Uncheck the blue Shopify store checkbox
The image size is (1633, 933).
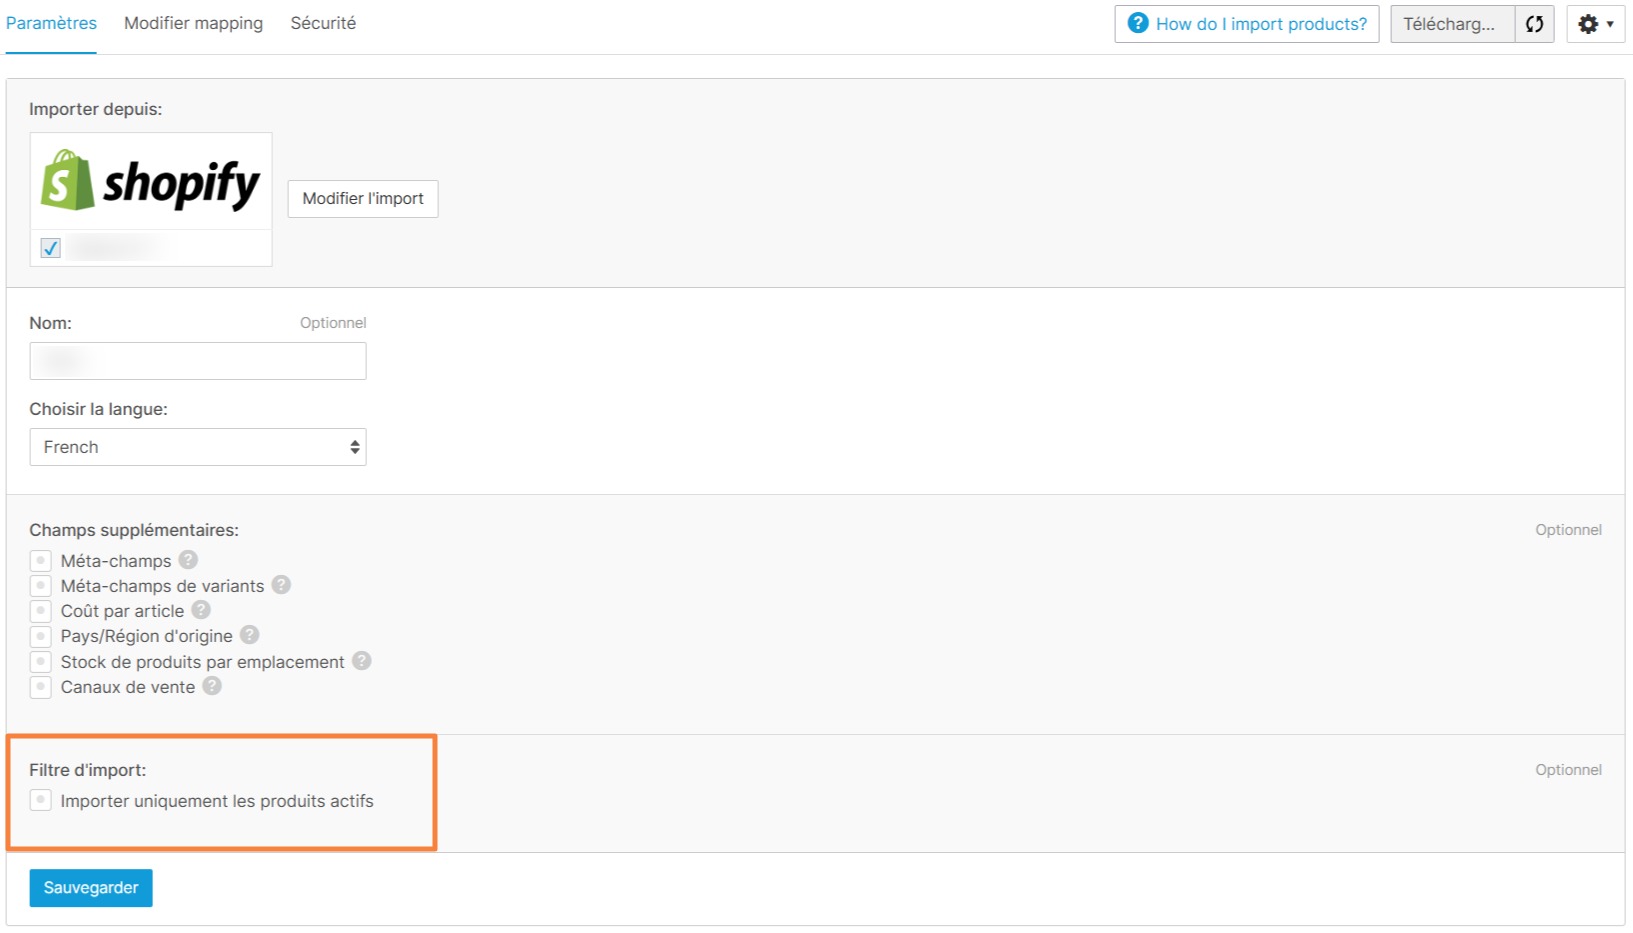[x=51, y=248]
